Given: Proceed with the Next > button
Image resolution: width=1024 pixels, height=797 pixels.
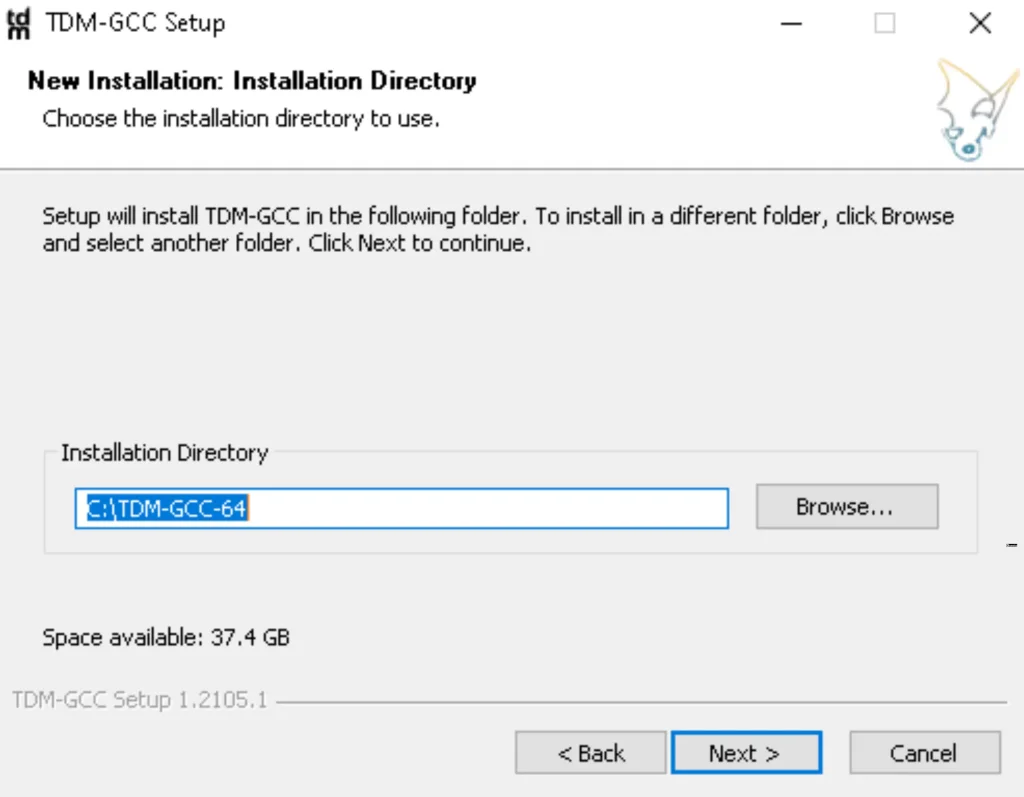Looking at the screenshot, I should (x=746, y=753).
